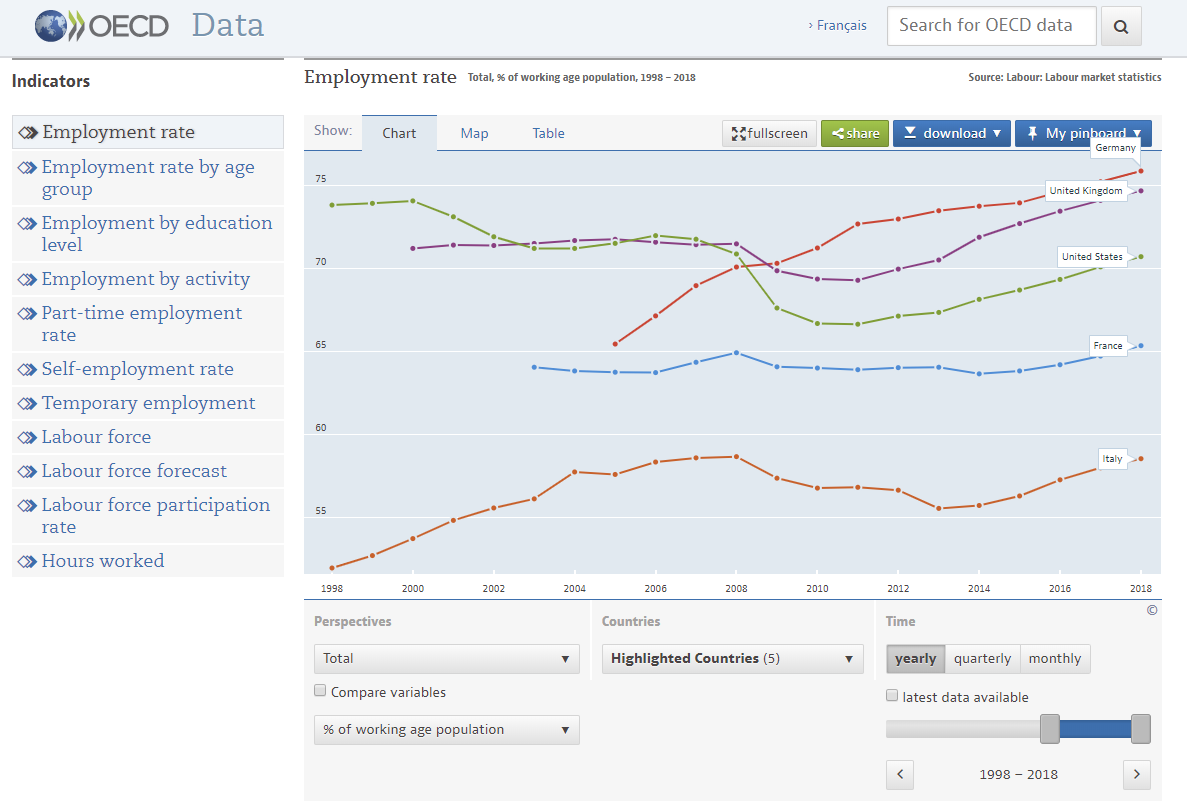Switch to the Map tab
The height and width of the screenshot is (810, 1187).
coord(474,133)
